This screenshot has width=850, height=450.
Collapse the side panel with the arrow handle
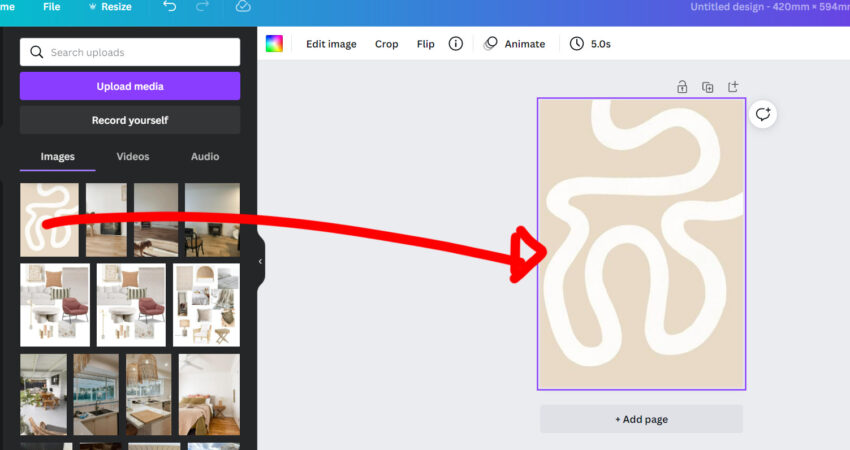coord(260,261)
